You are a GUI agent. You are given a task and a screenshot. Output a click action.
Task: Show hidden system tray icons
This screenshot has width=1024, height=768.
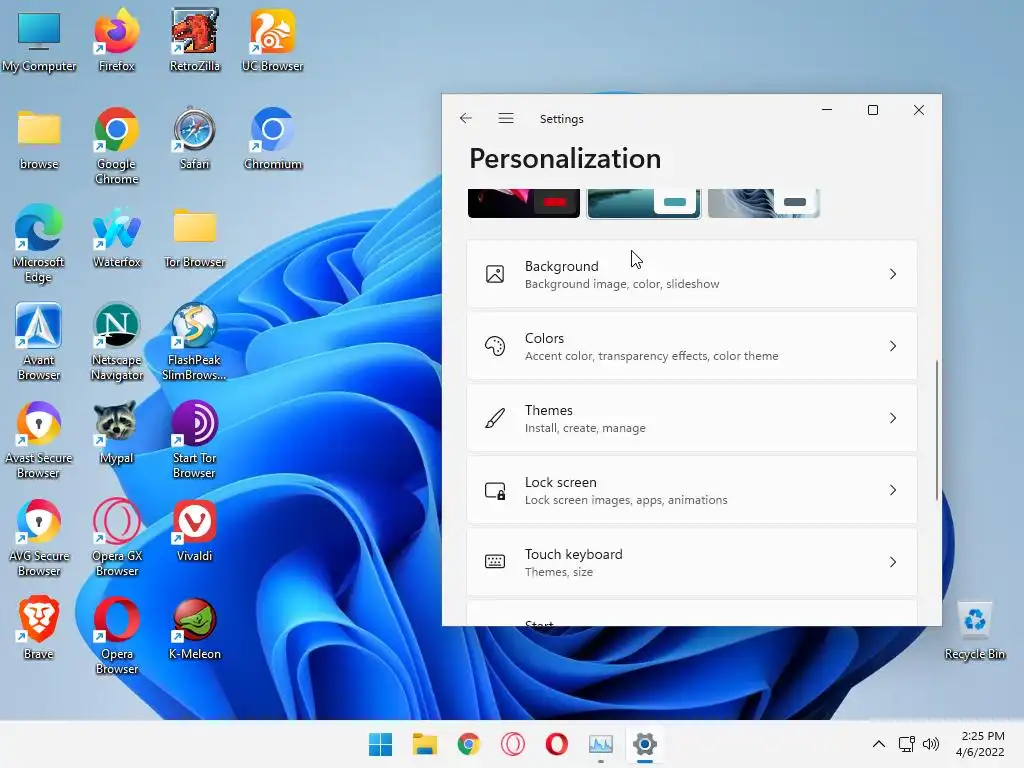click(879, 744)
